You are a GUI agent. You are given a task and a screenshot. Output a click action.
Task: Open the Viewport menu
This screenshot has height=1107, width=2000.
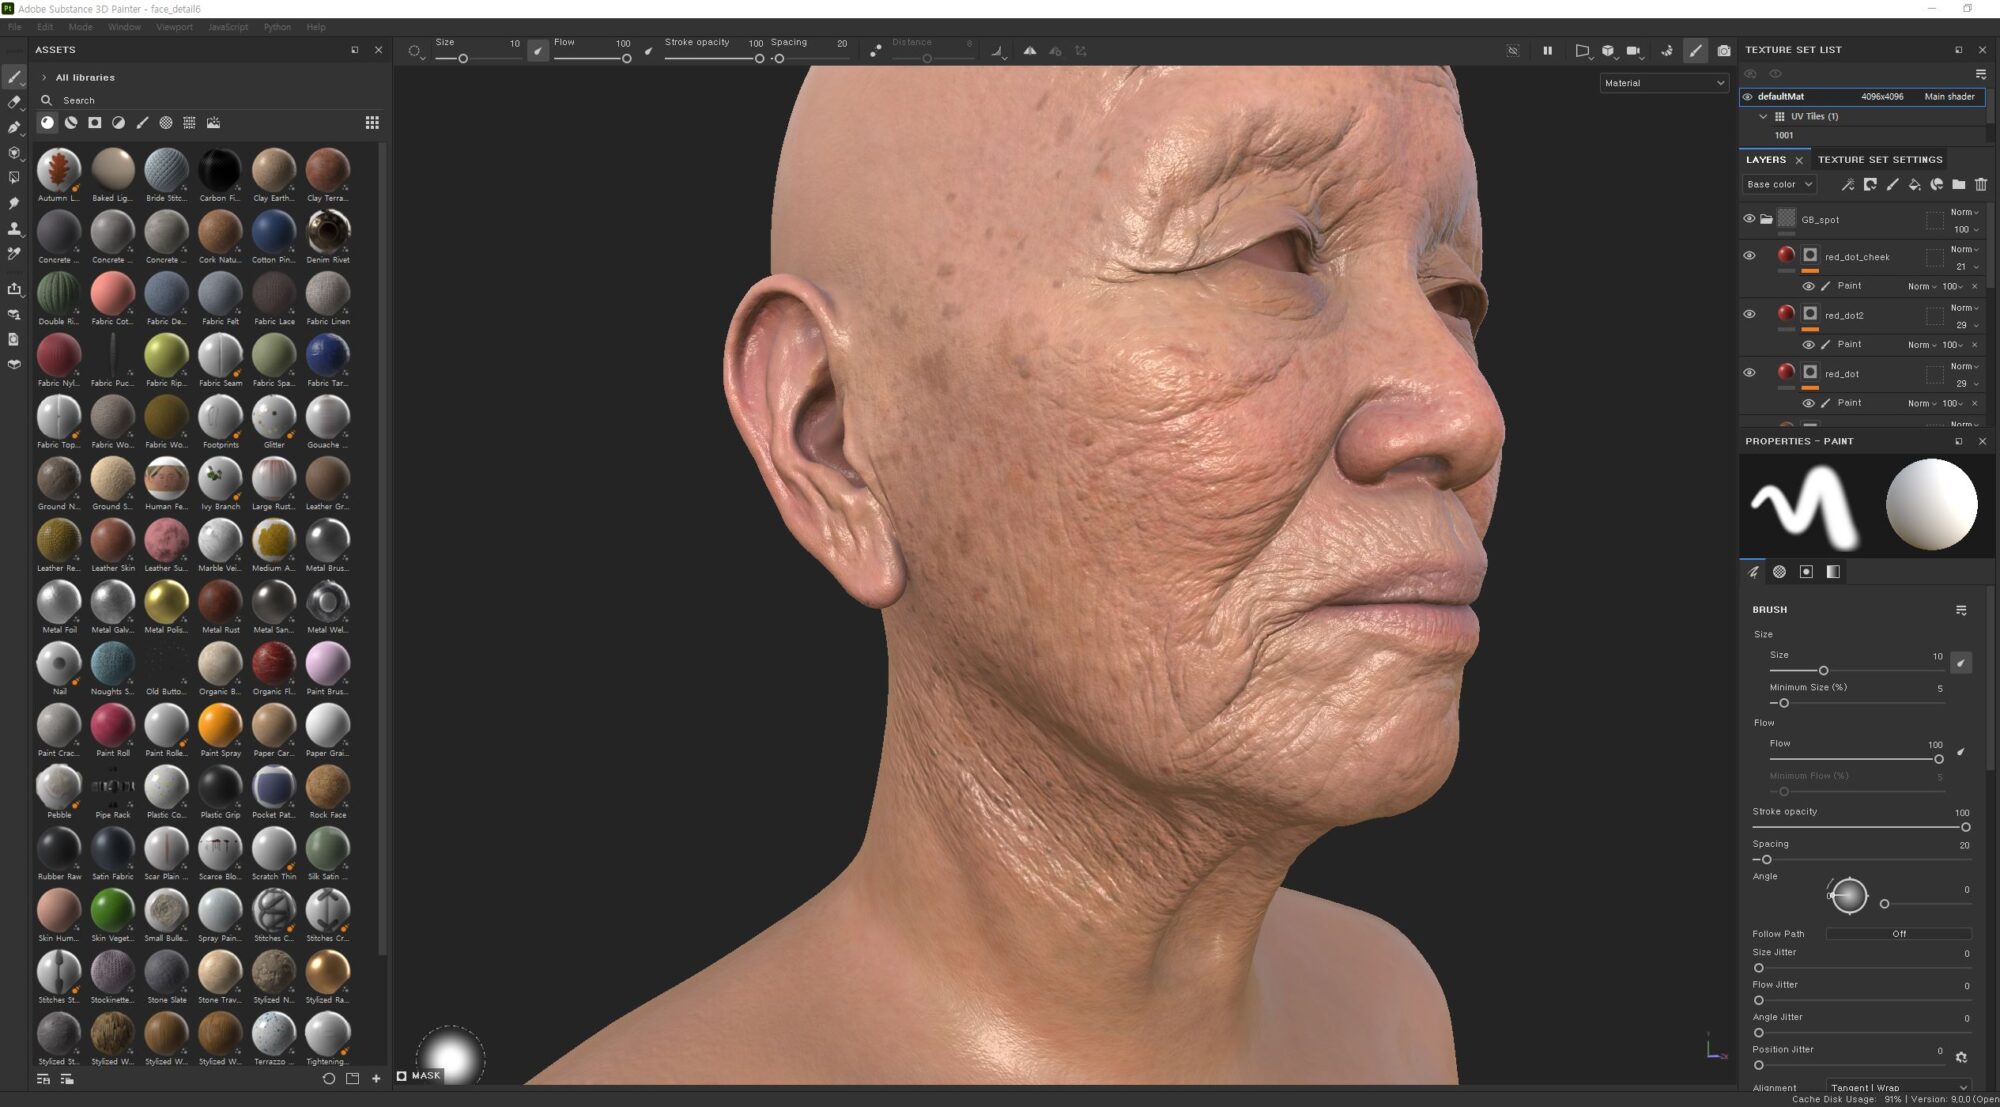click(x=174, y=27)
